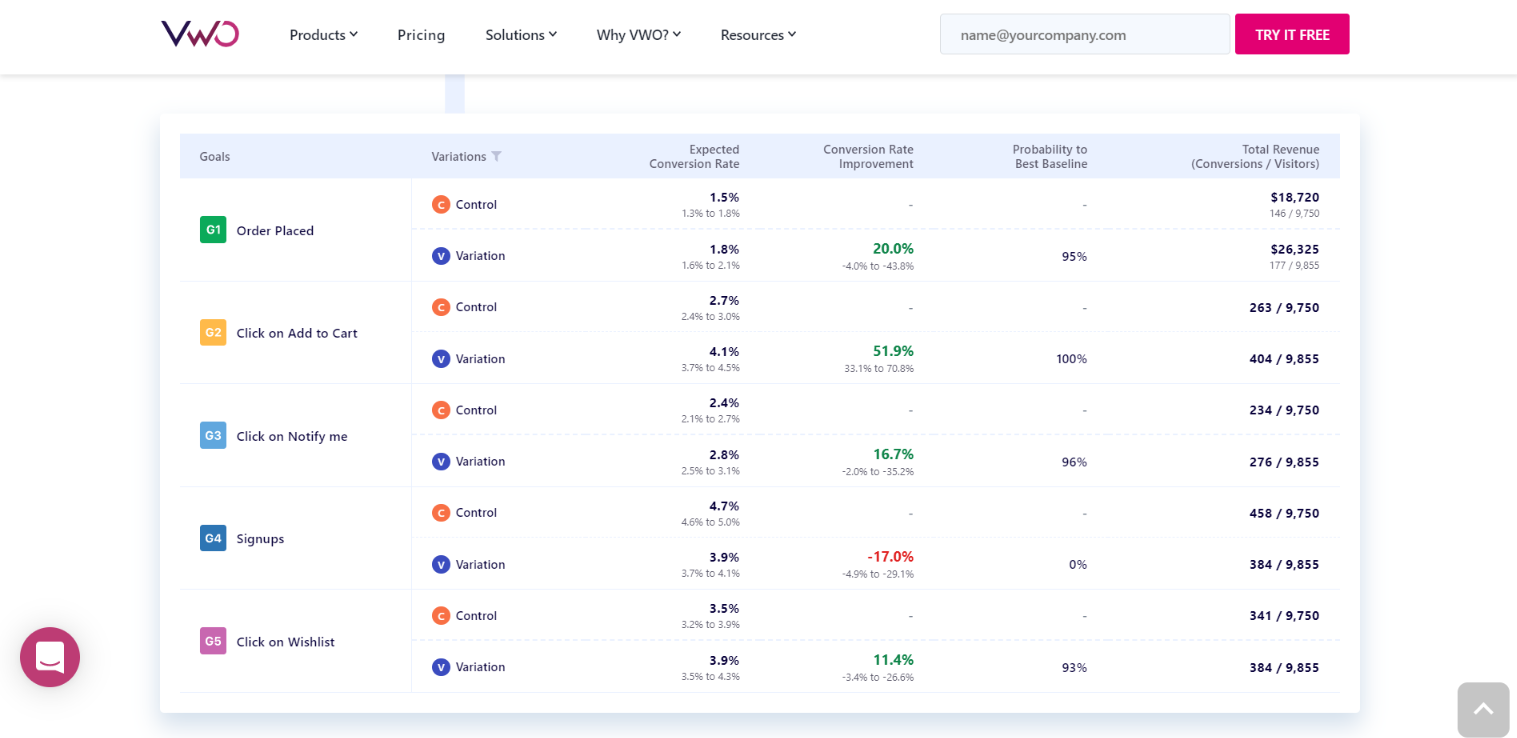Click the yellow G2 goal badge
Viewport: 1517px width, 738px height.
pyautogui.click(x=213, y=332)
